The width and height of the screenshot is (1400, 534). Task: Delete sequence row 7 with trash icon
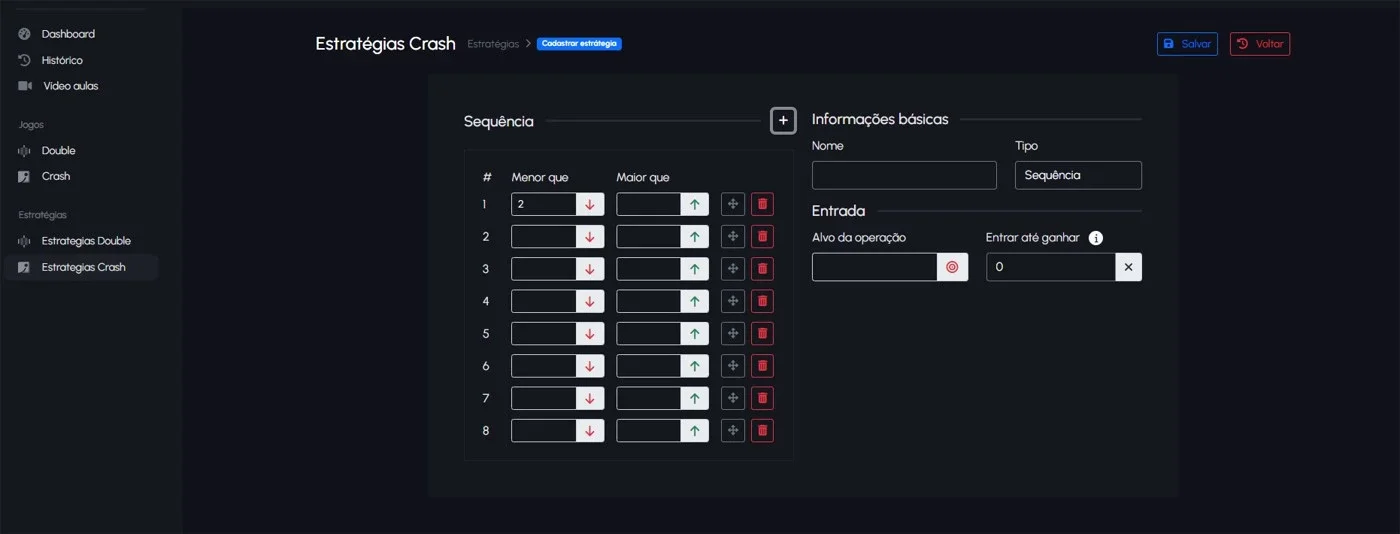[763, 398]
